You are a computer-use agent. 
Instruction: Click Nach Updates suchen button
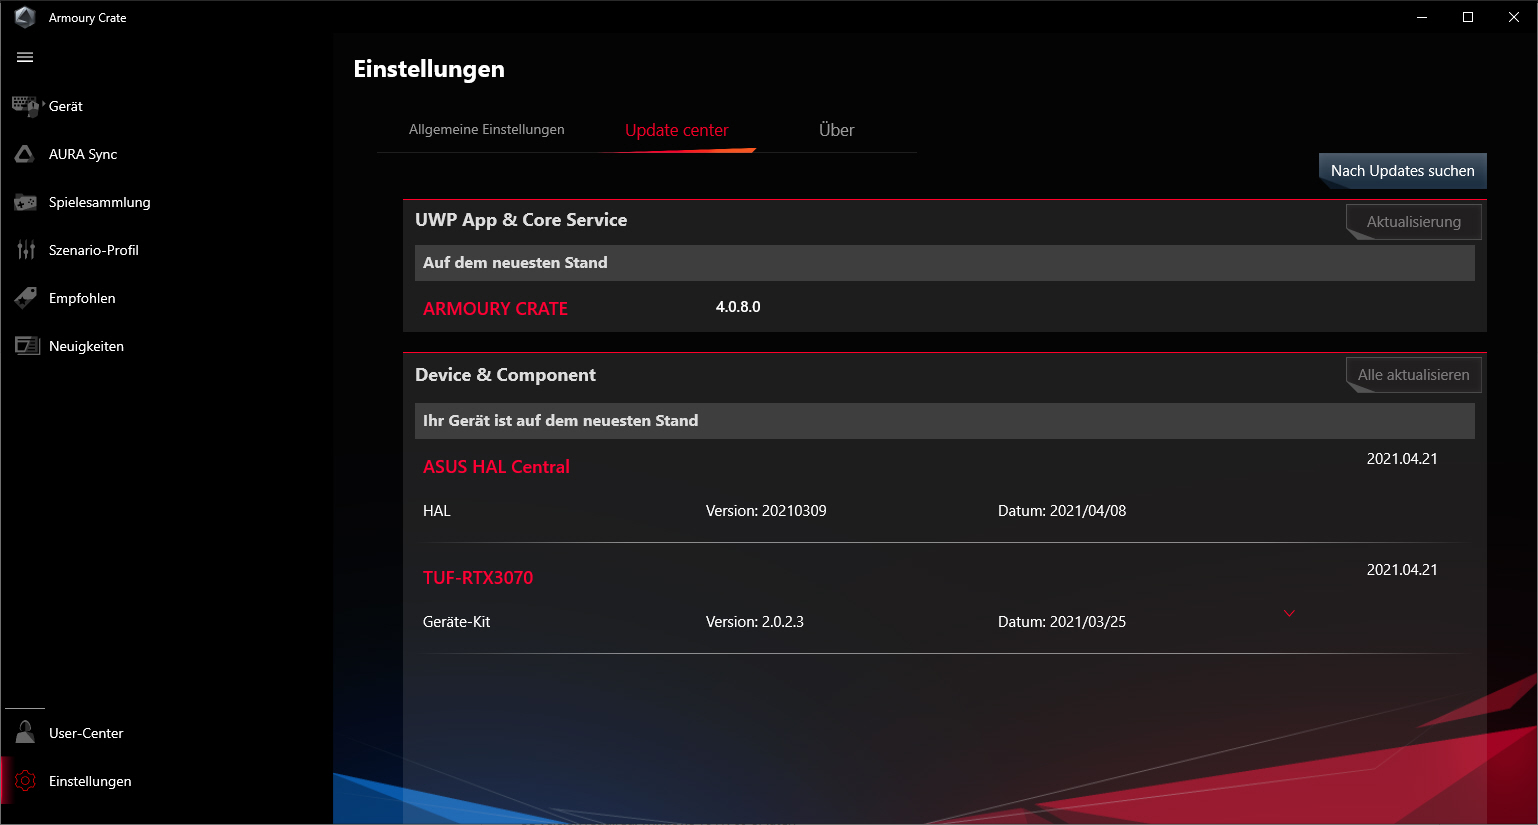[x=1403, y=171]
